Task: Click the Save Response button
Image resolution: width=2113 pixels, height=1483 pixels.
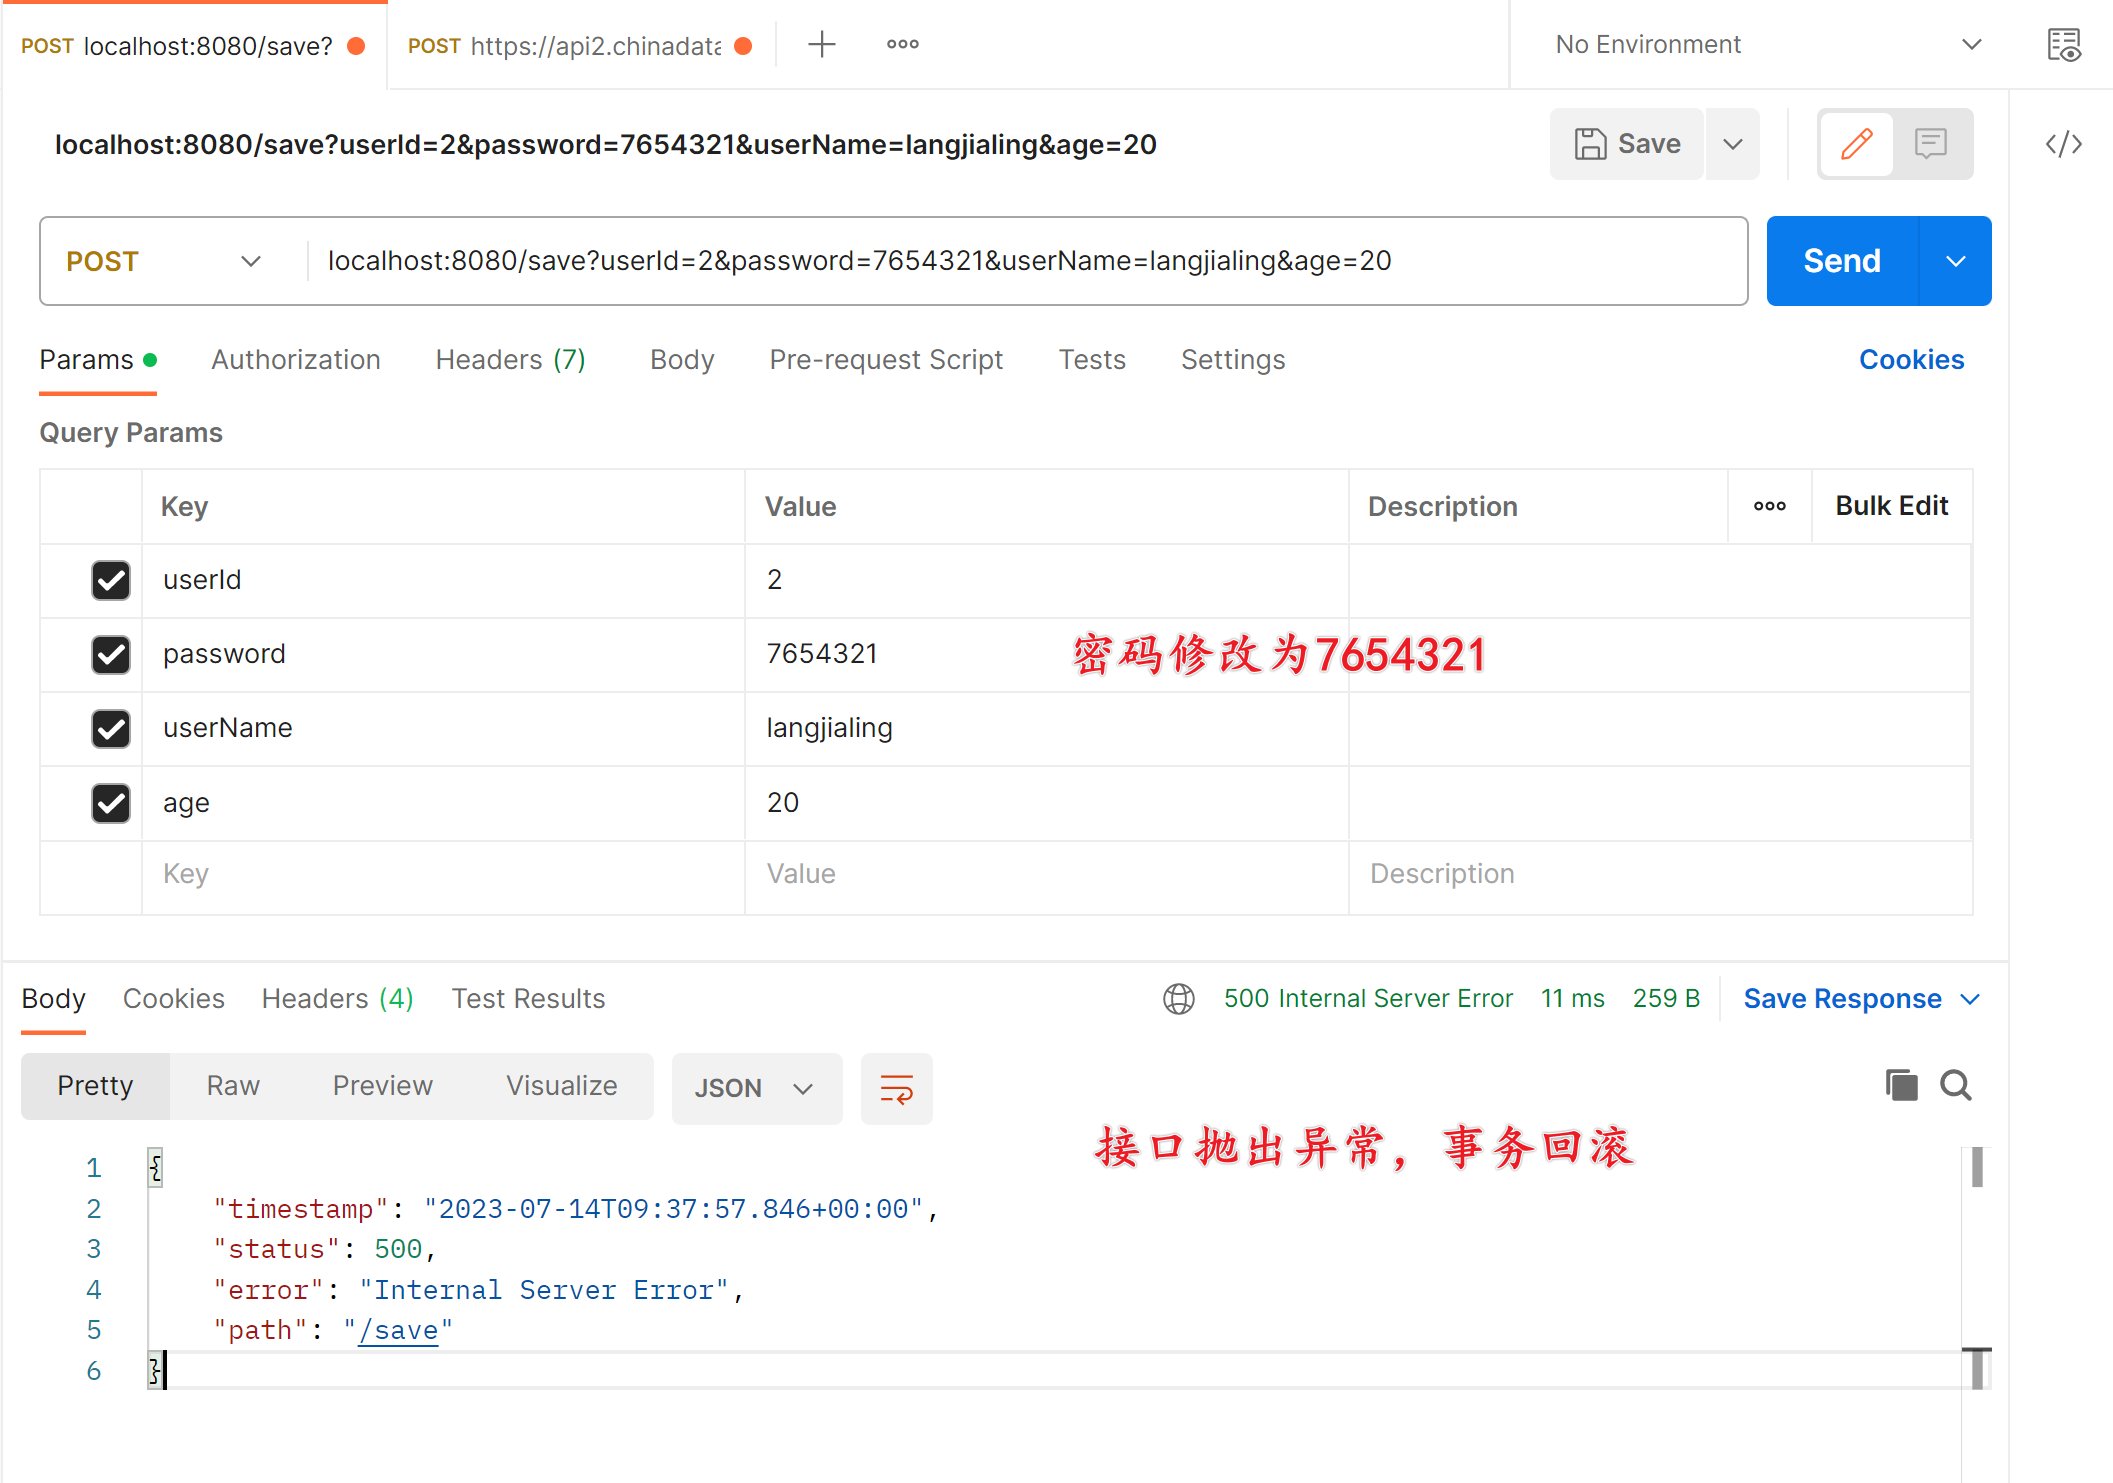Action: pyautogui.click(x=1842, y=999)
